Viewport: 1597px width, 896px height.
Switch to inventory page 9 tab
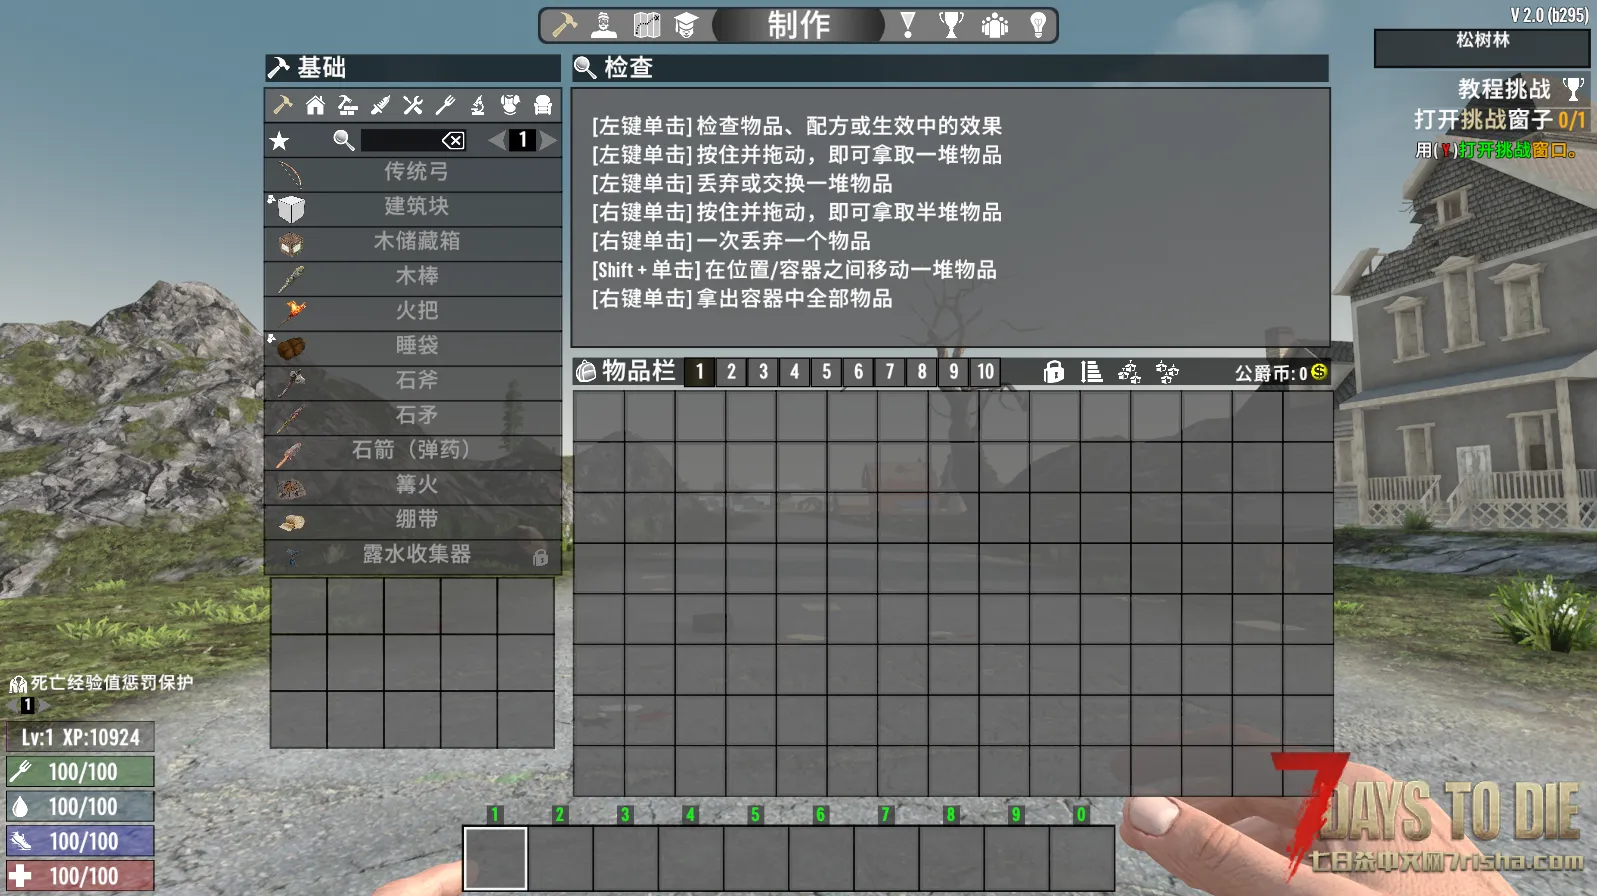pyautogui.click(x=954, y=372)
